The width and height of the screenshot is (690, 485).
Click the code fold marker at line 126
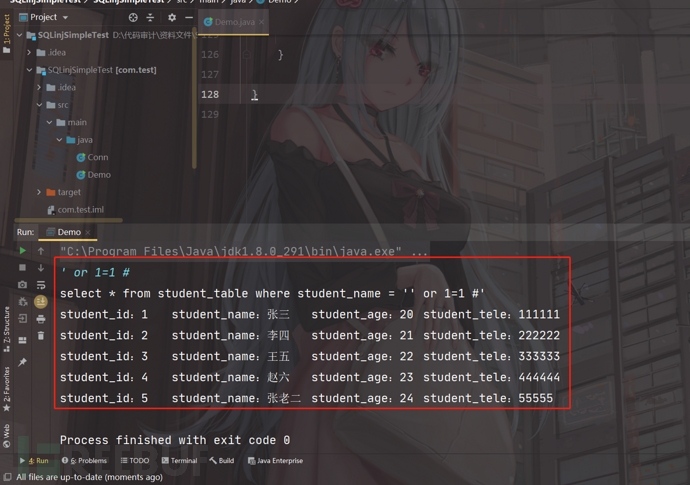[246, 54]
